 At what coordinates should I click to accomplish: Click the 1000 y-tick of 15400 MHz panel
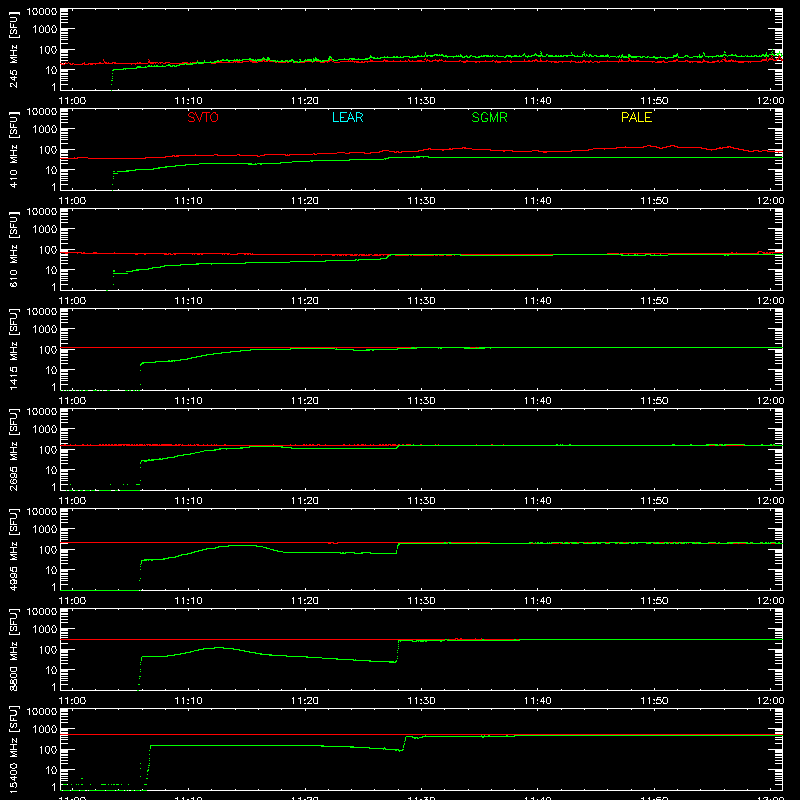(x=45, y=730)
